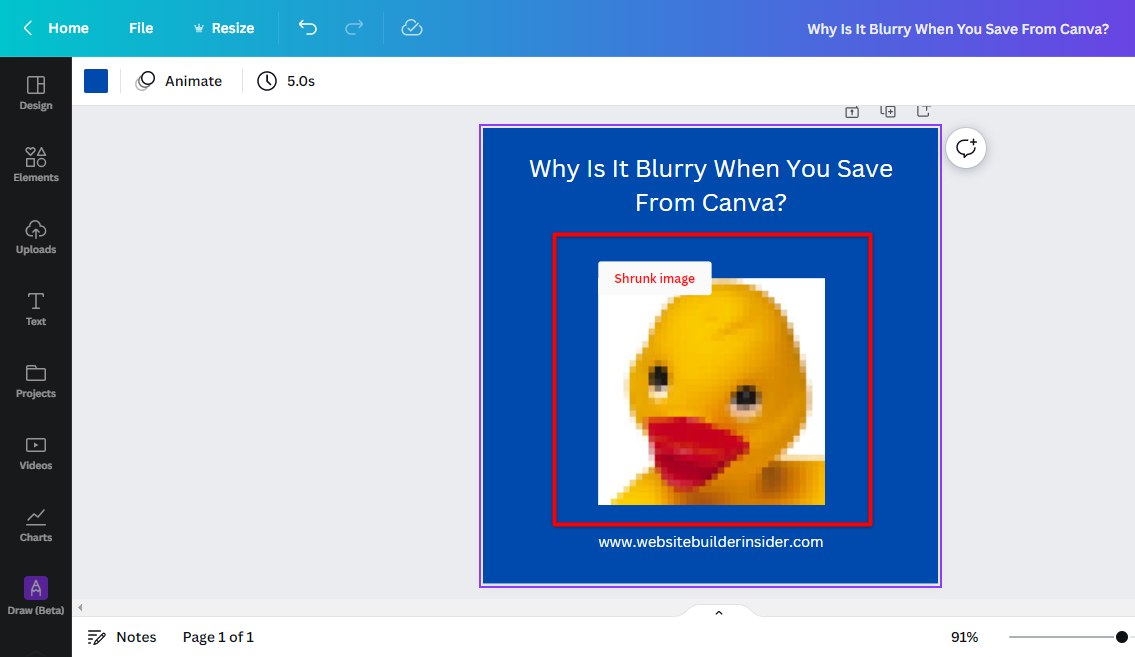Click the cloud save status icon
The width and height of the screenshot is (1135, 657).
pyautogui.click(x=412, y=28)
